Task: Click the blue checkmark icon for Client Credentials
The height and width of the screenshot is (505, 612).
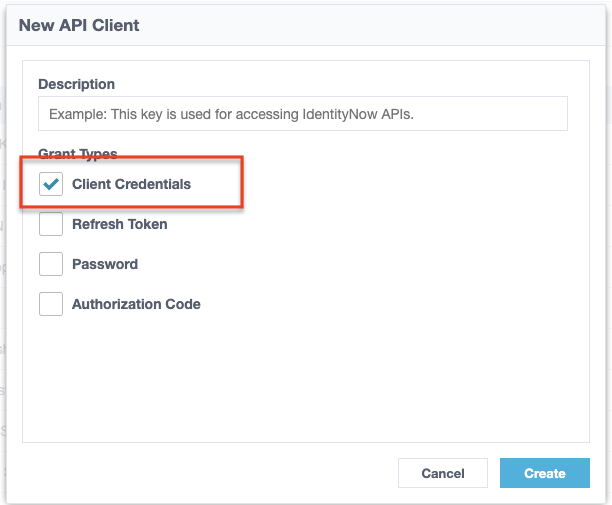Action: [x=51, y=184]
